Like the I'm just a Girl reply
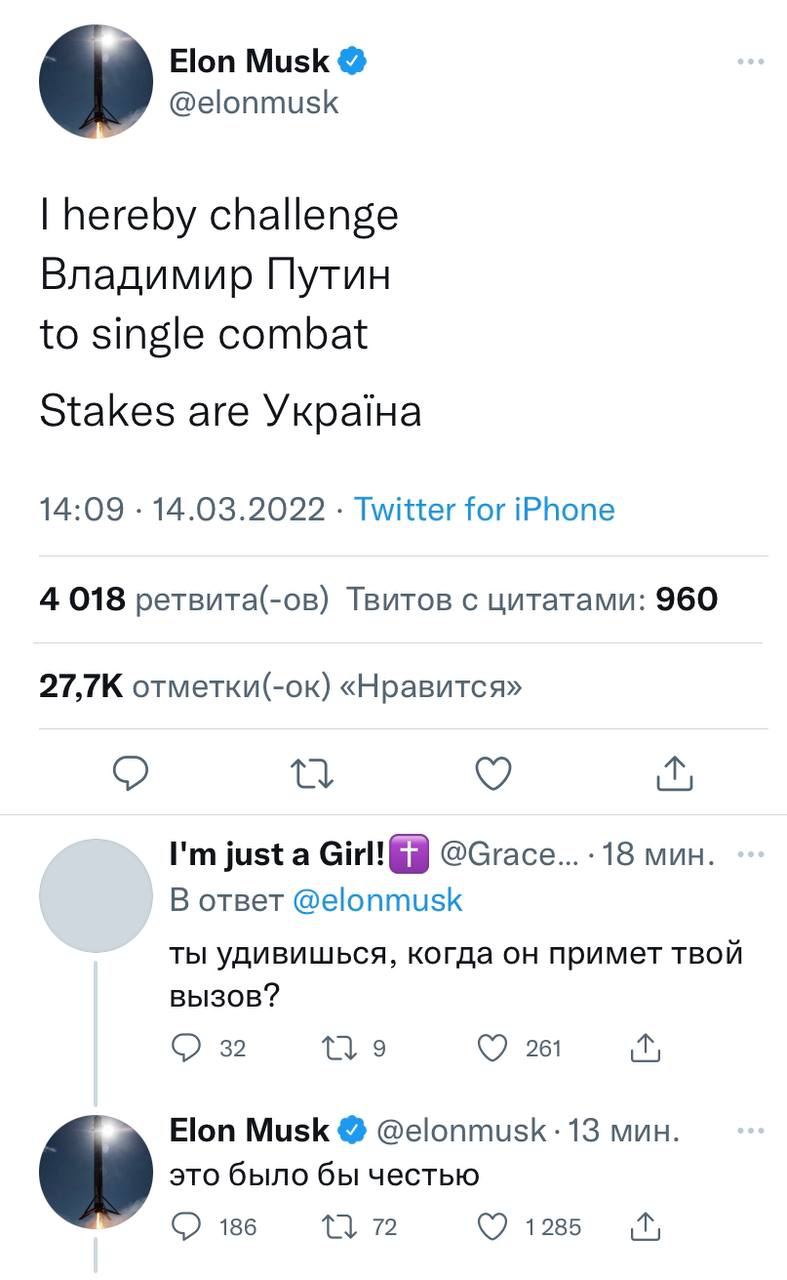 (492, 1048)
